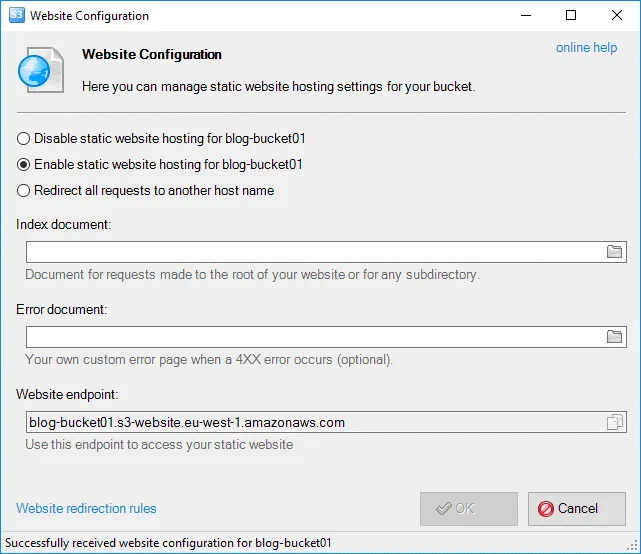
Task: Open the online help link
Action: (586, 48)
